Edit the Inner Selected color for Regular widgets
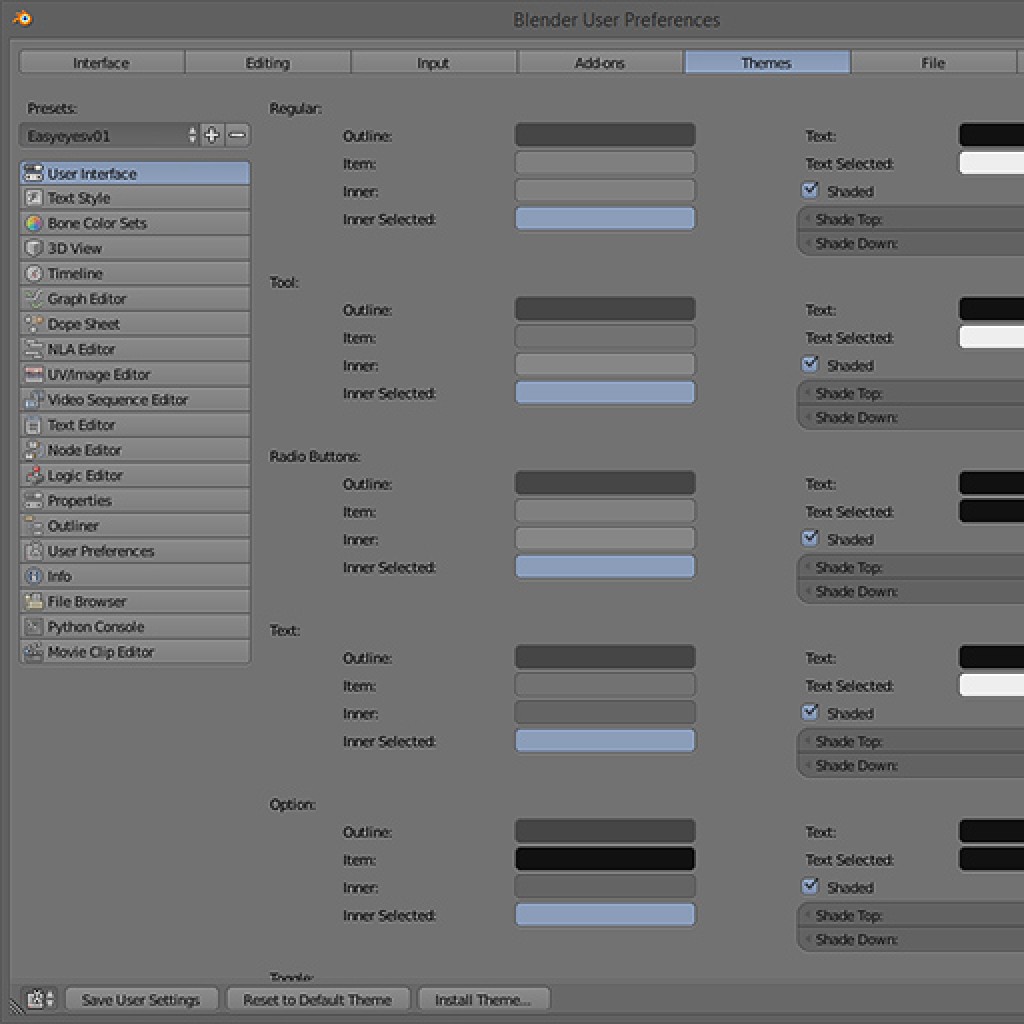The width and height of the screenshot is (1024, 1024). (604, 219)
